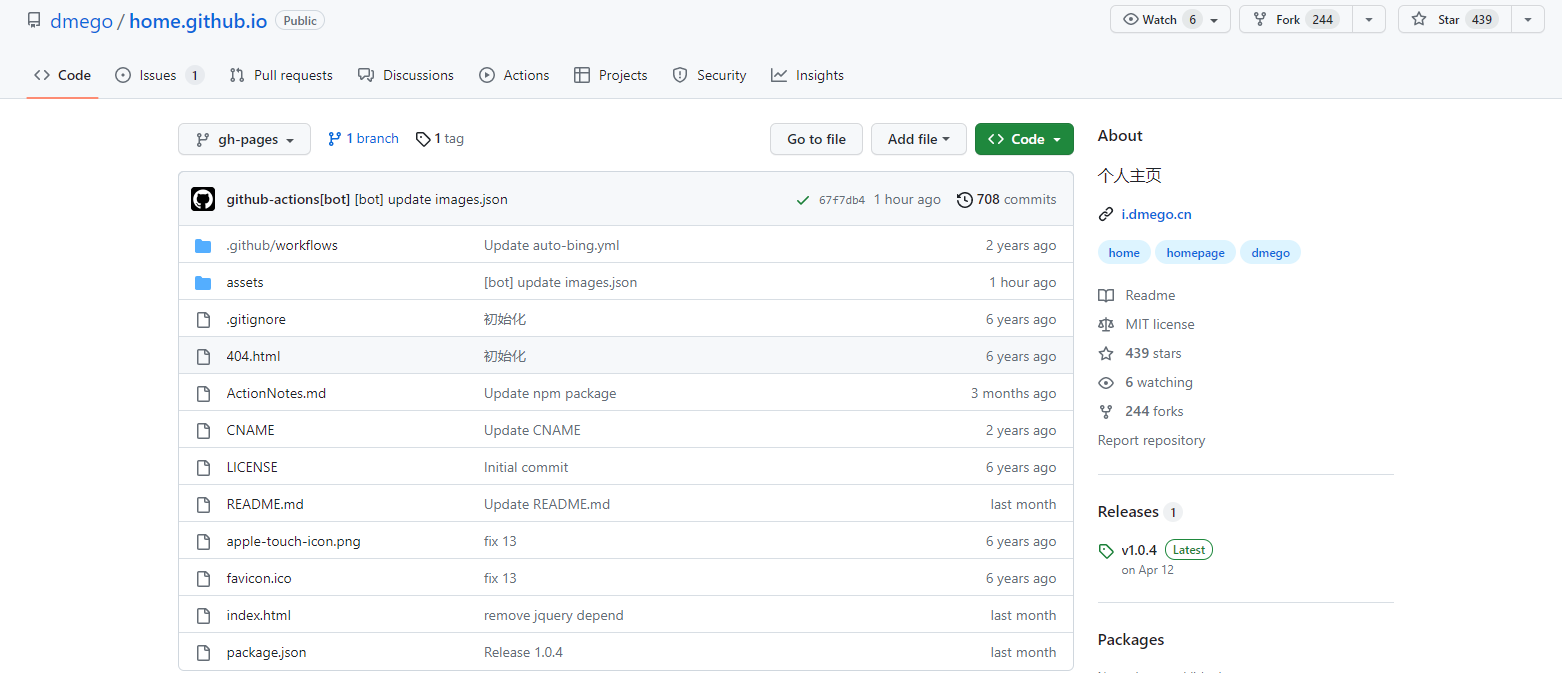
Task: Click the ActionNotes.md file icon
Action: tap(203, 394)
